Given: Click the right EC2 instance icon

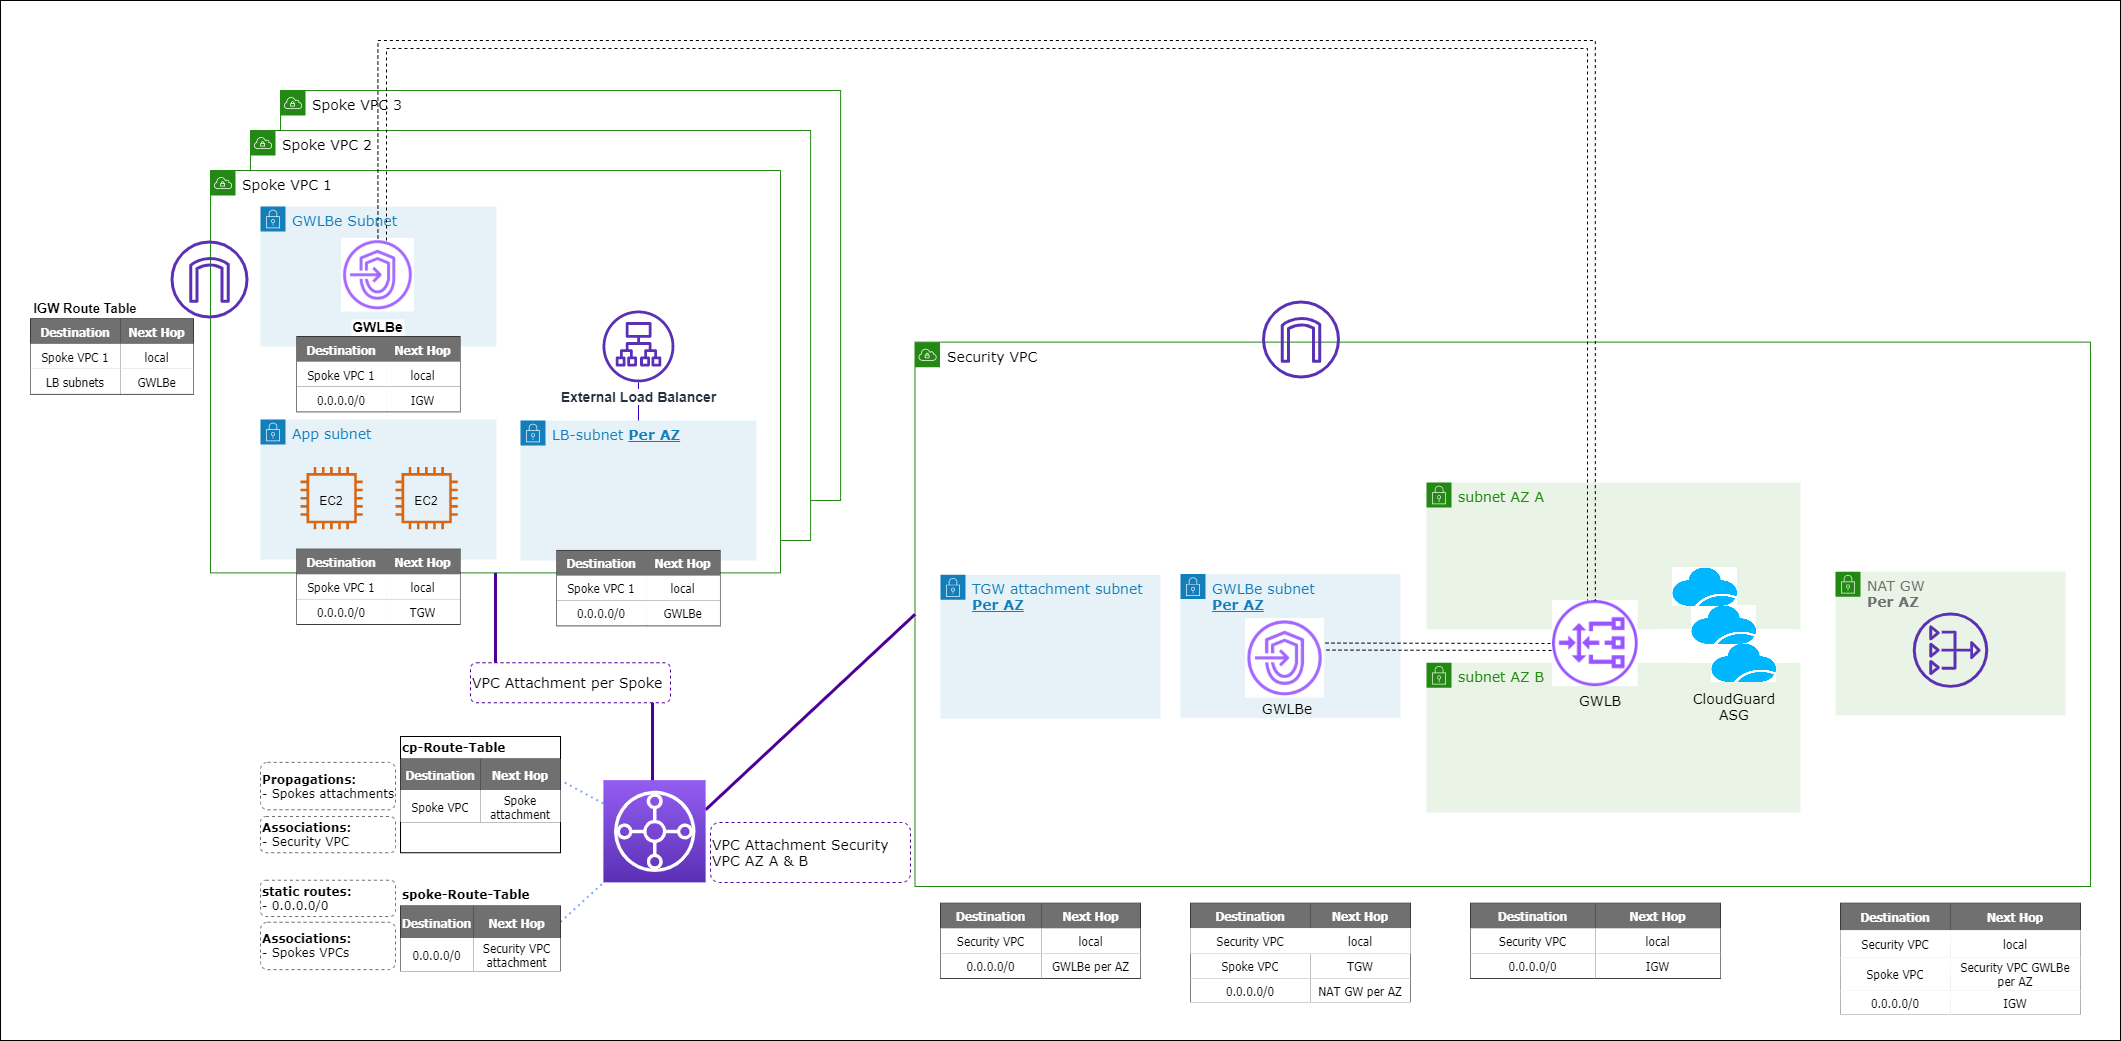Looking at the screenshot, I should tap(426, 499).
